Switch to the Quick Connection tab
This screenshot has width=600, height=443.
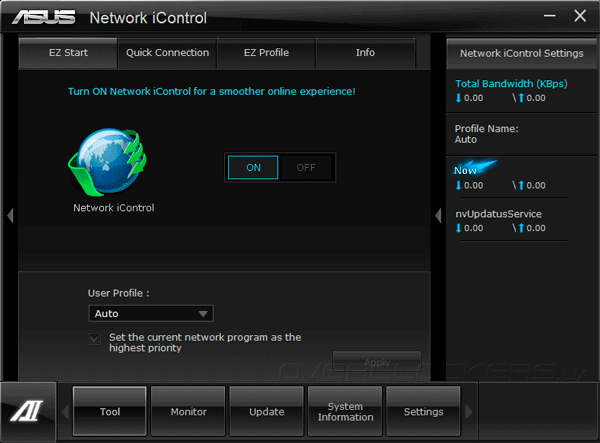pos(167,53)
